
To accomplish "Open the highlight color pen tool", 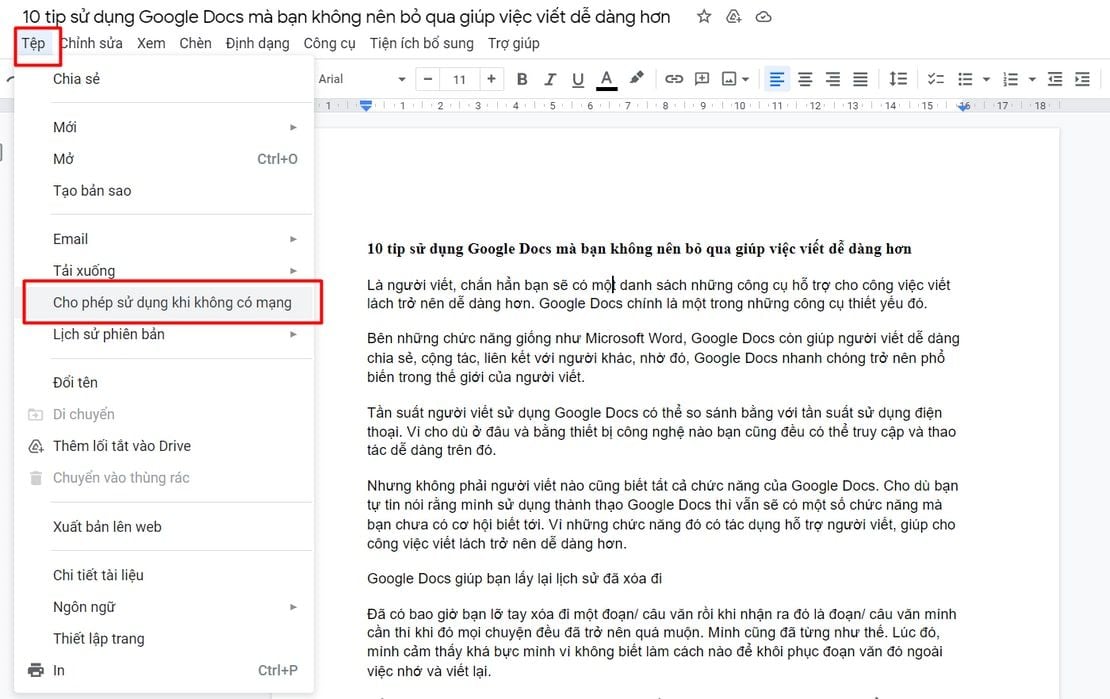I will pos(636,78).
